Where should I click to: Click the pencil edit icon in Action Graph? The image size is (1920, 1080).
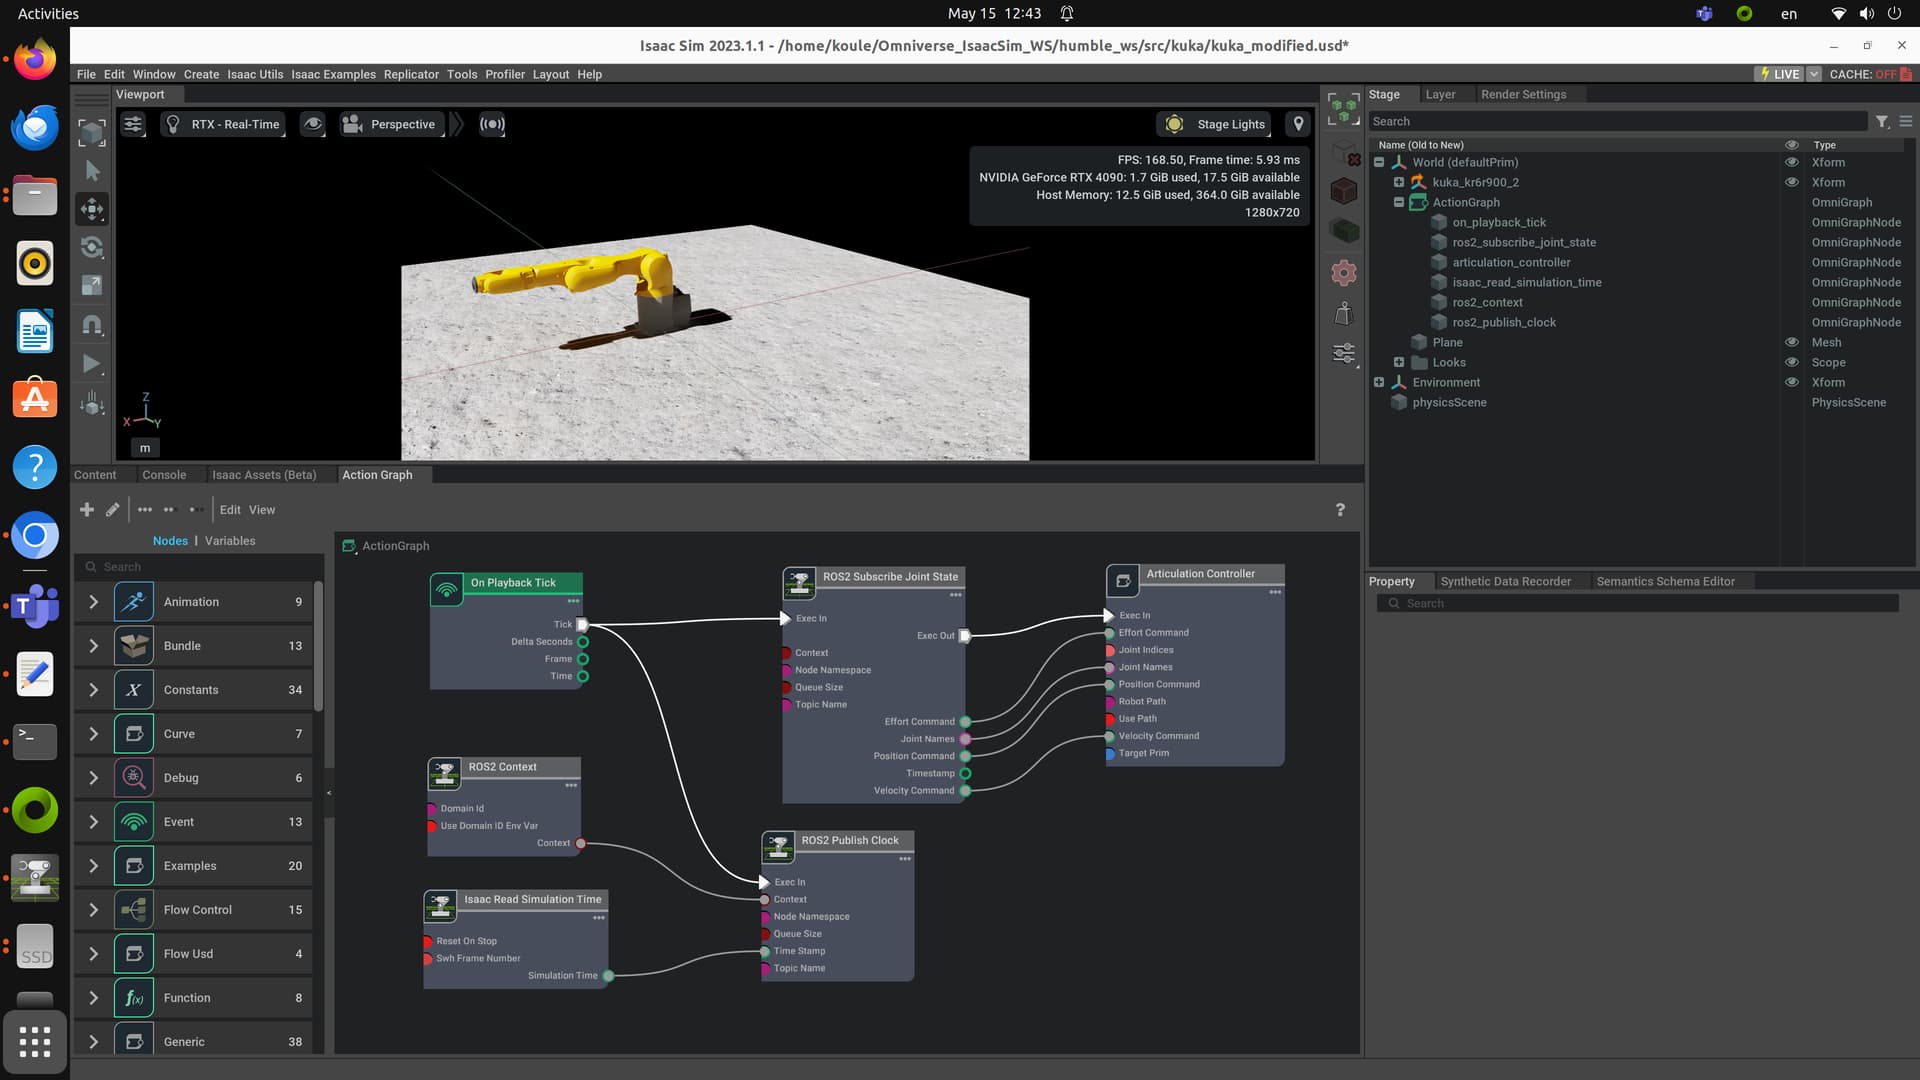point(113,510)
